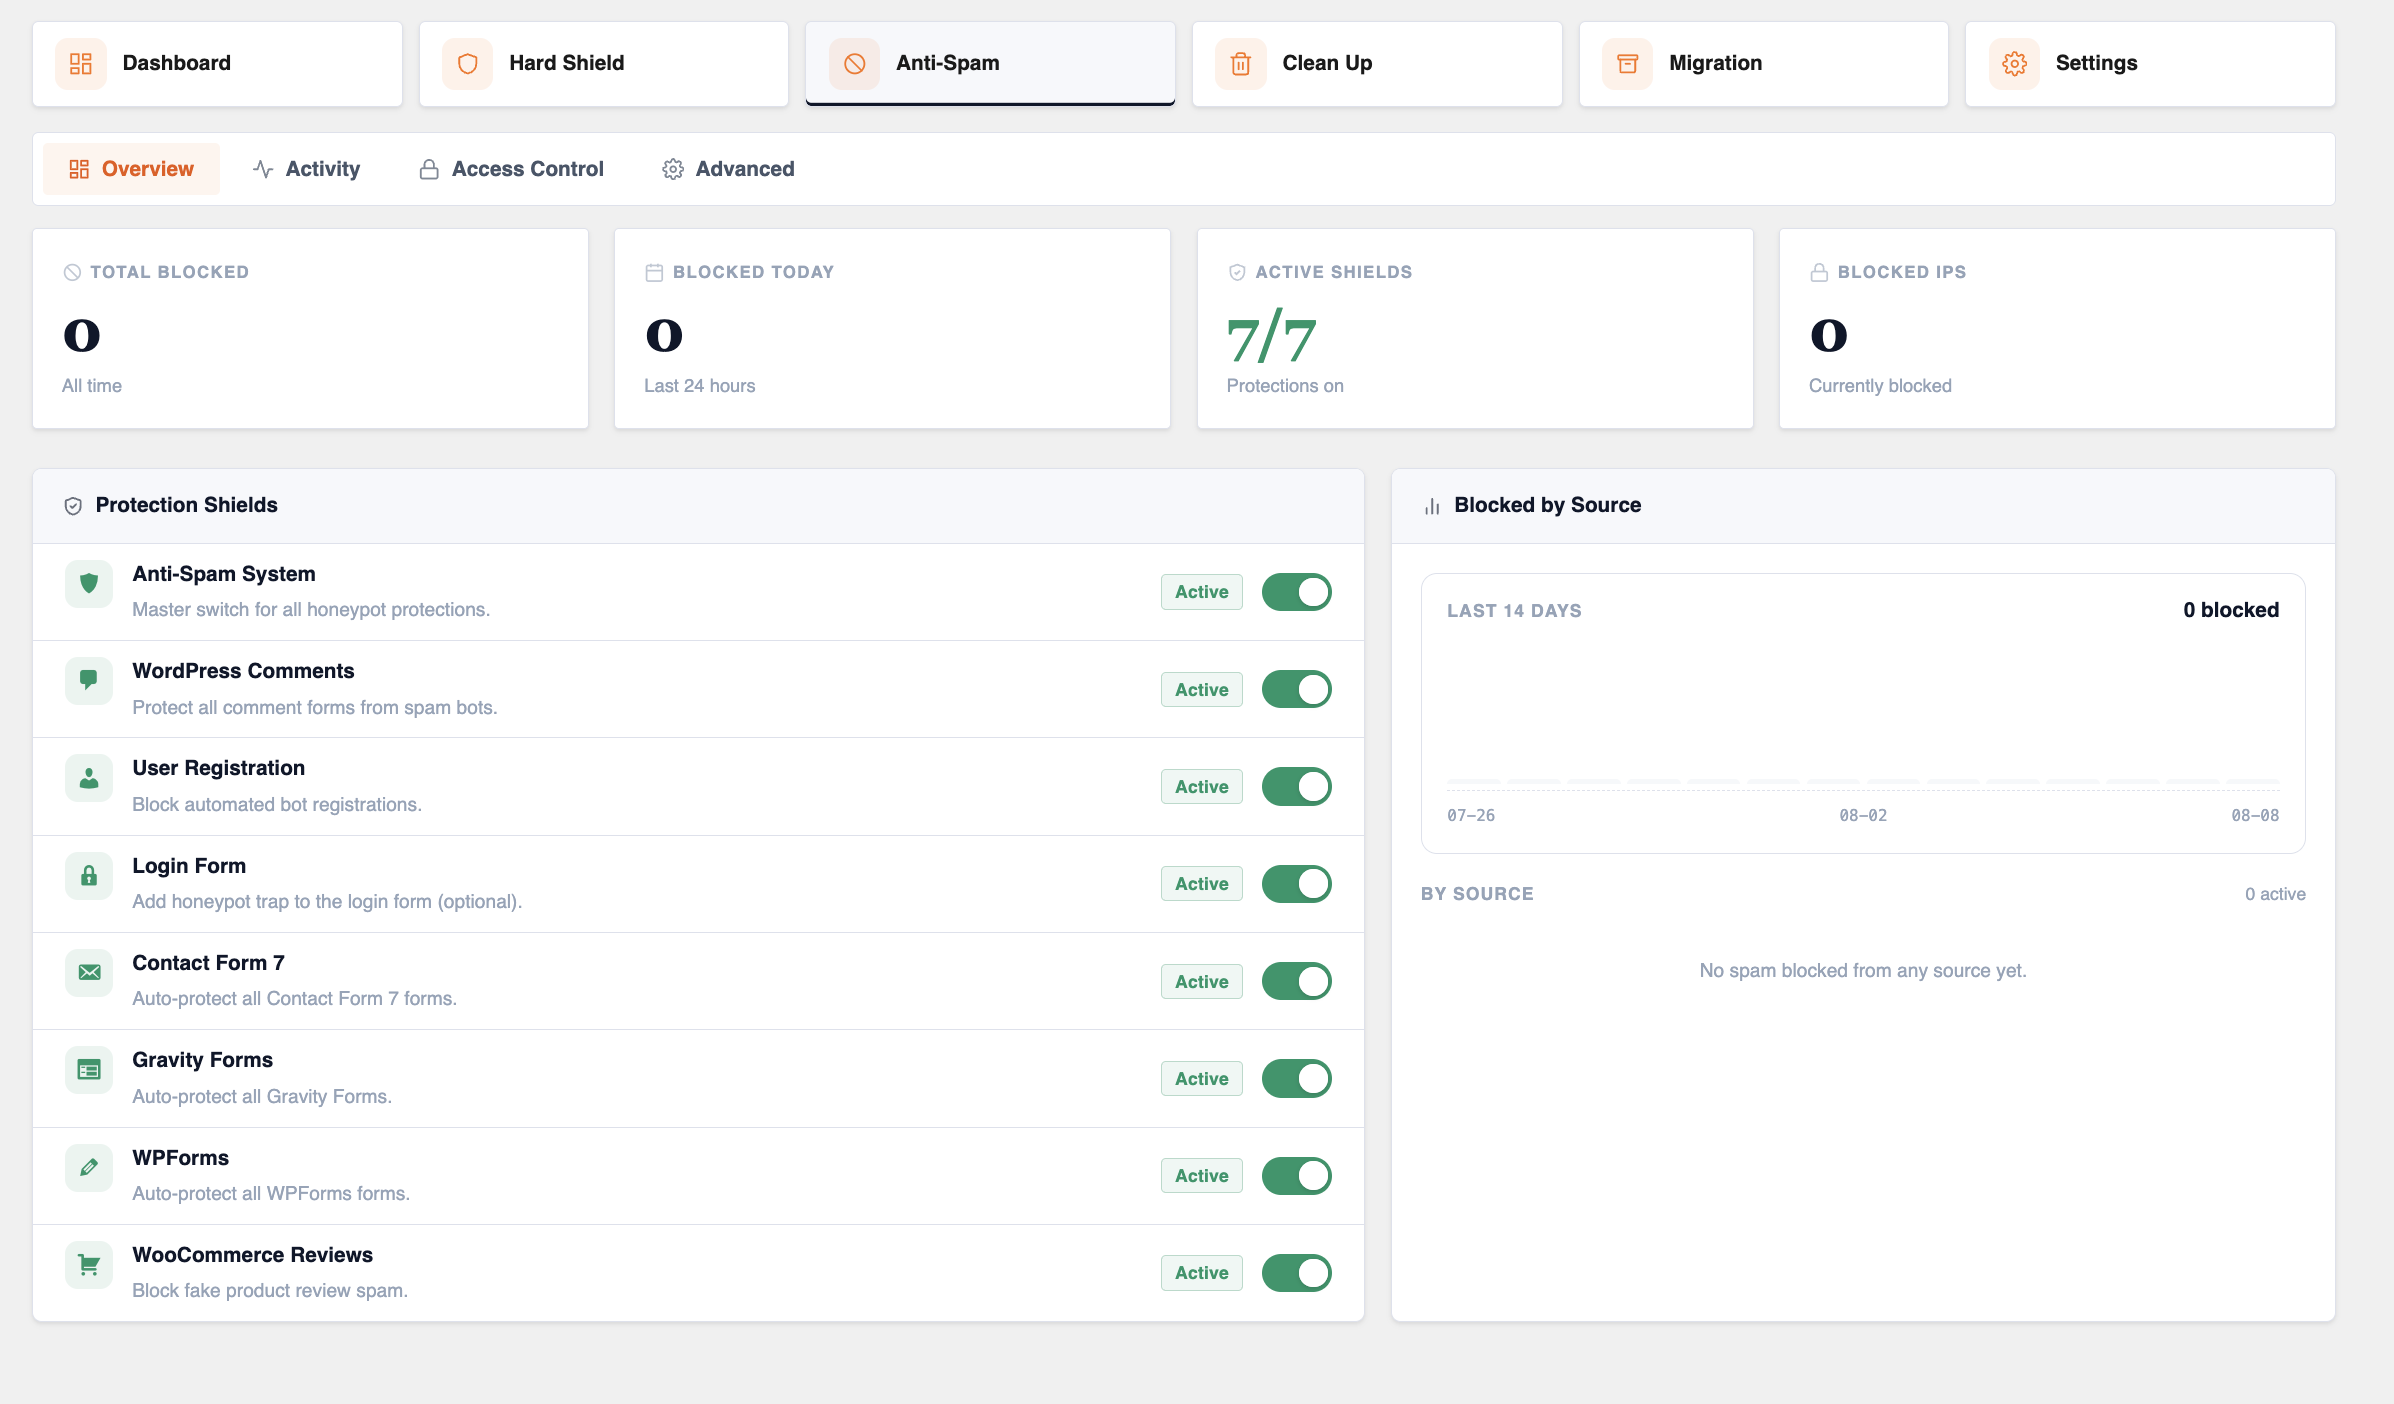Click the Hard Shield shield icon
Image resolution: width=2394 pixels, height=1404 pixels.
[467, 64]
